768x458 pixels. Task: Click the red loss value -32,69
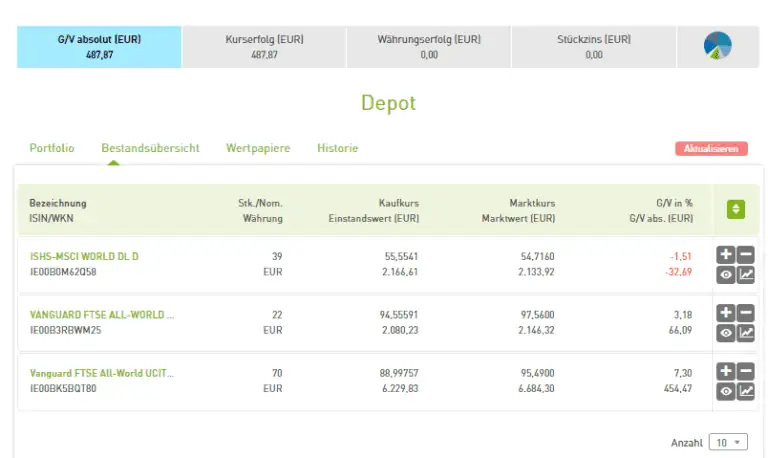pyautogui.click(x=679, y=272)
